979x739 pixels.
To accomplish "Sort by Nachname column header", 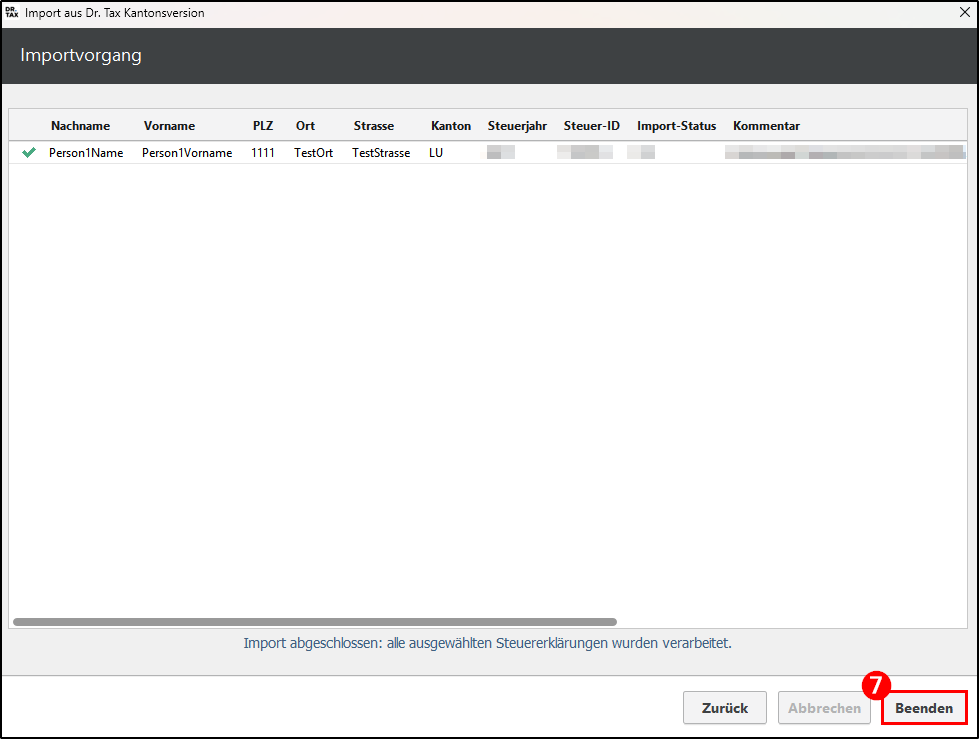I will 80,126.
